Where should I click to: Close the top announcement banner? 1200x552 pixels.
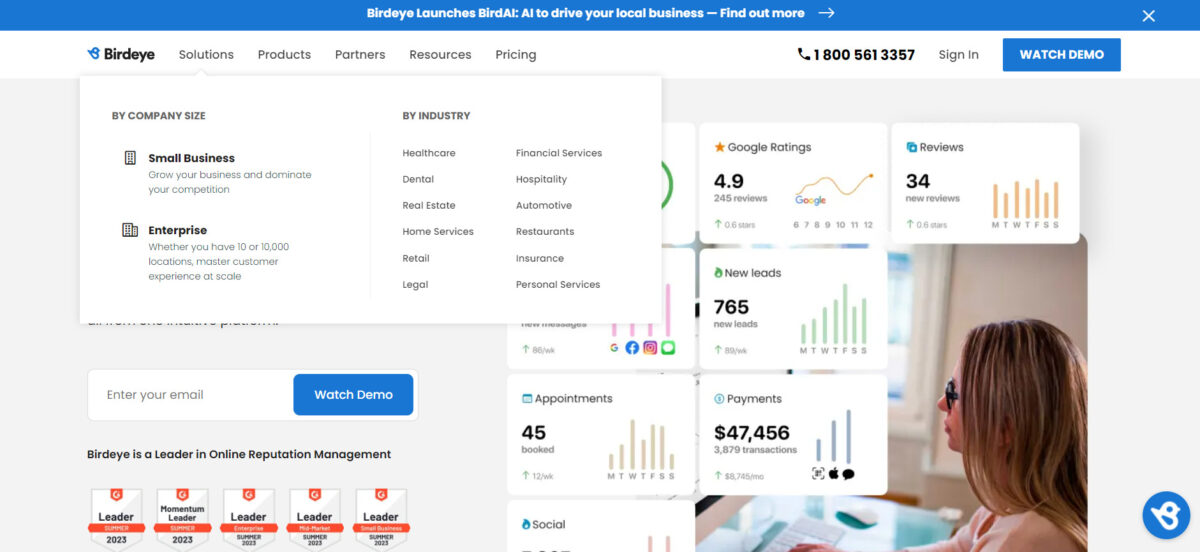(x=1149, y=15)
